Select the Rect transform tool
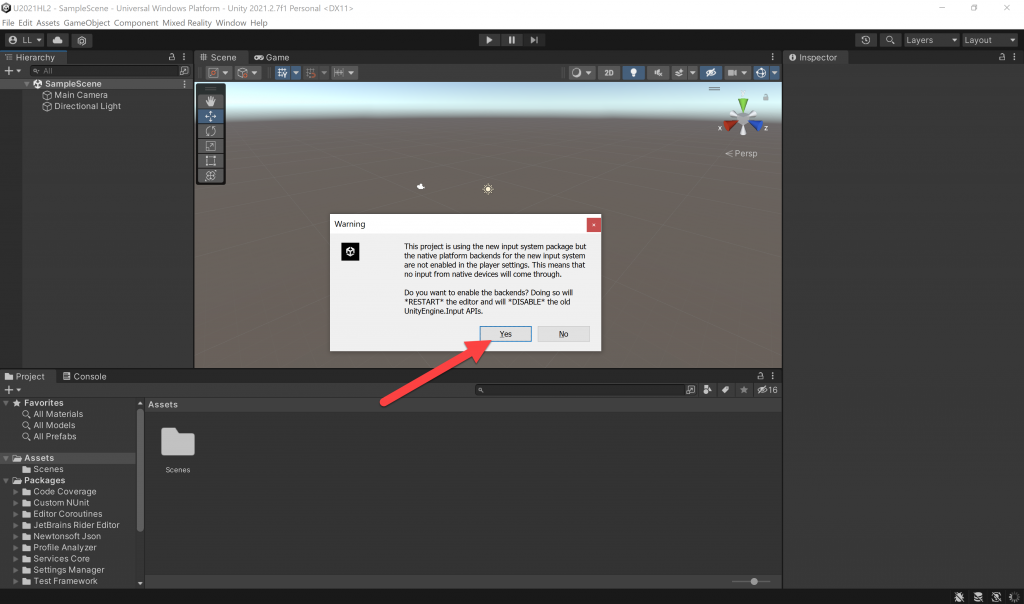This screenshot has height=604, width=1024. click(x=210, y=161)
